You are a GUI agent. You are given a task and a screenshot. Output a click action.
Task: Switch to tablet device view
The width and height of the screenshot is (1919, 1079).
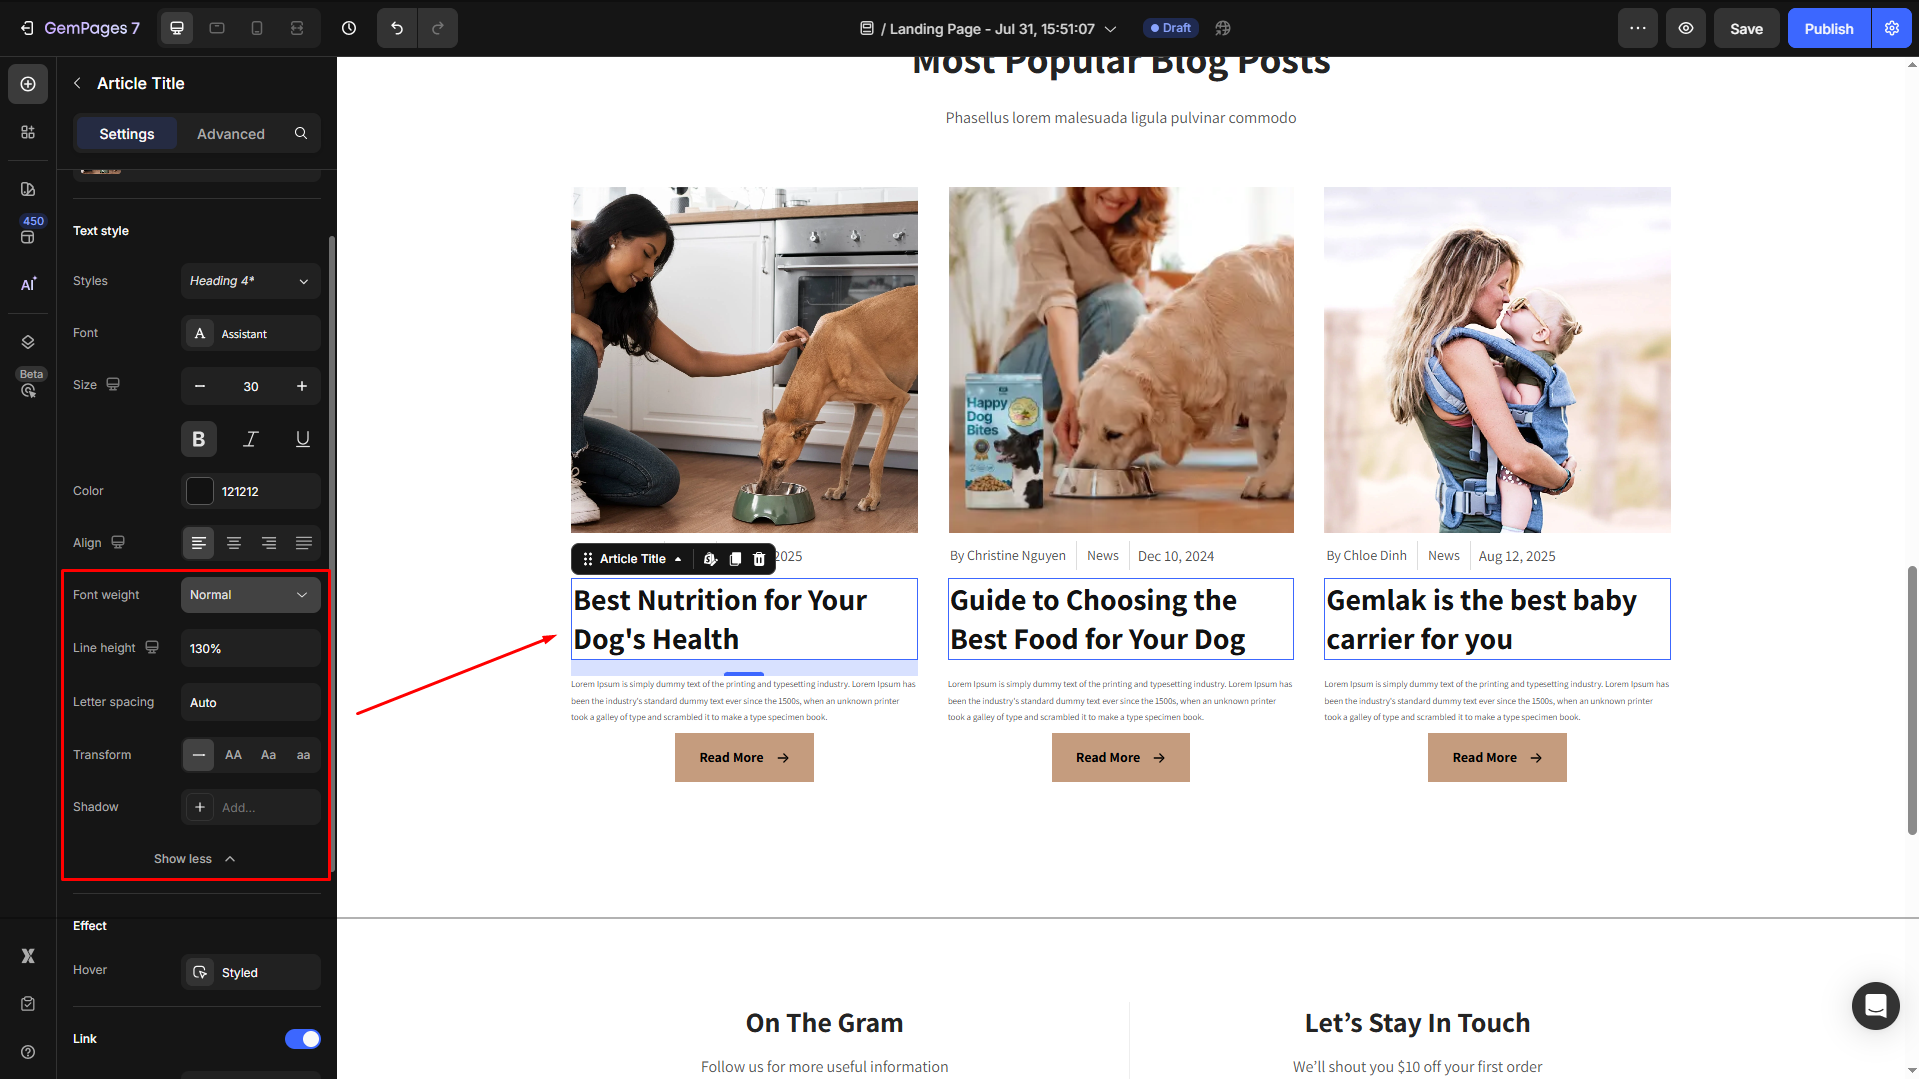pyautogui.click(x=217, y=28)
